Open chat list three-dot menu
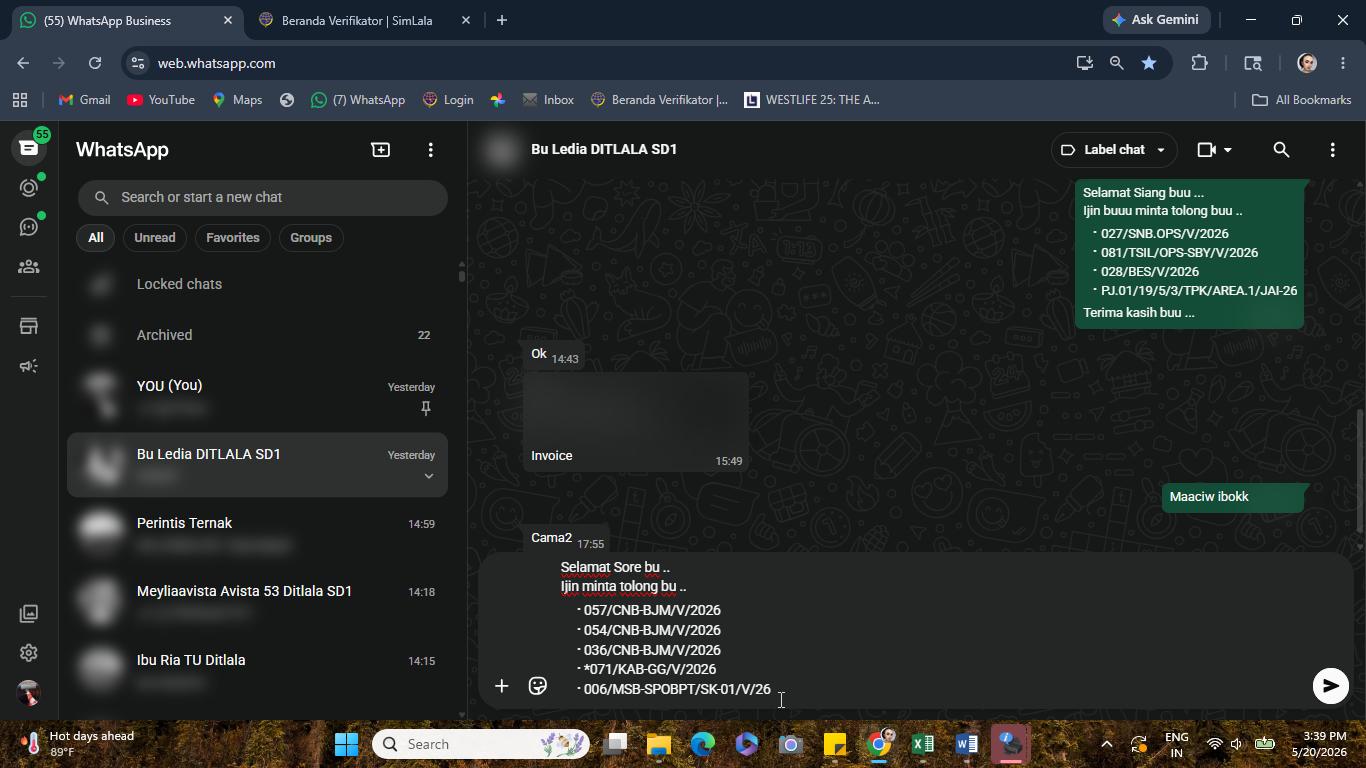Image resolution: width=1366 pixels, height=768 pixels. pyautogui.click(x=430, y=149)
